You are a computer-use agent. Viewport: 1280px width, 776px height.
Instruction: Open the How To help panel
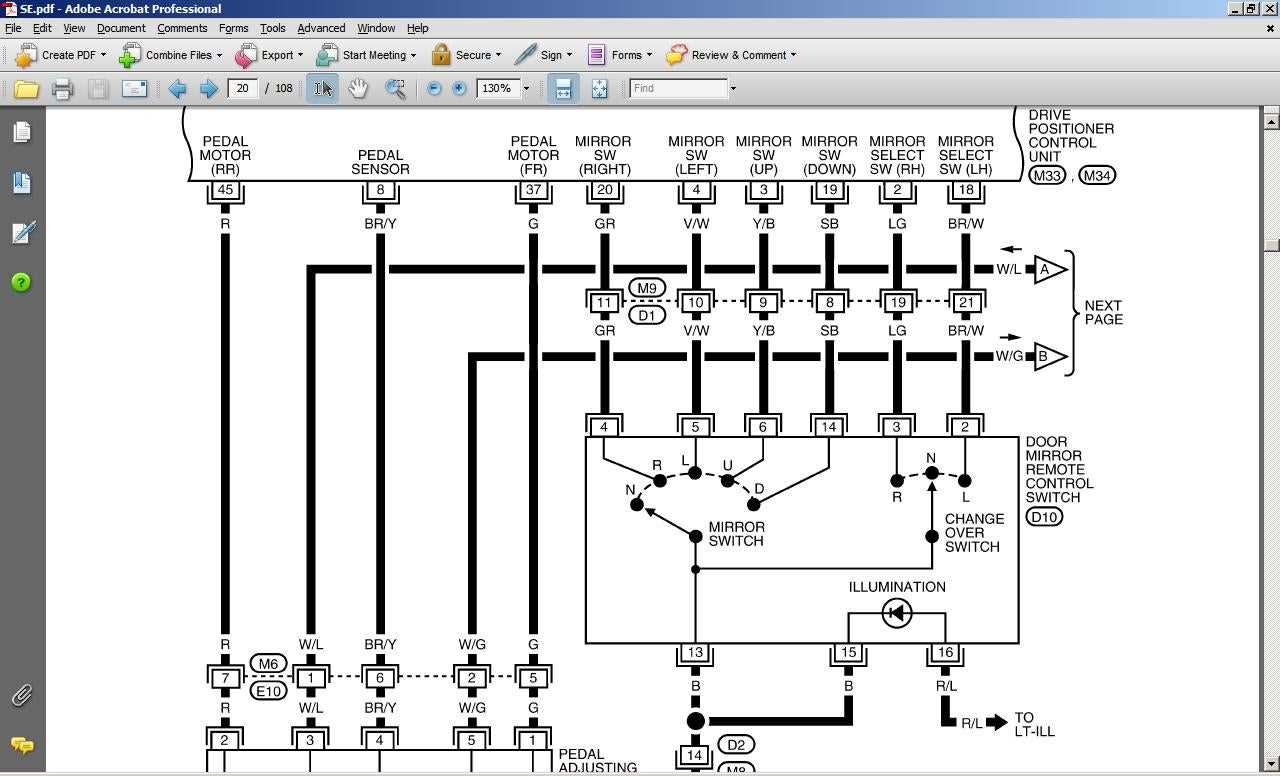pos(22,282)
